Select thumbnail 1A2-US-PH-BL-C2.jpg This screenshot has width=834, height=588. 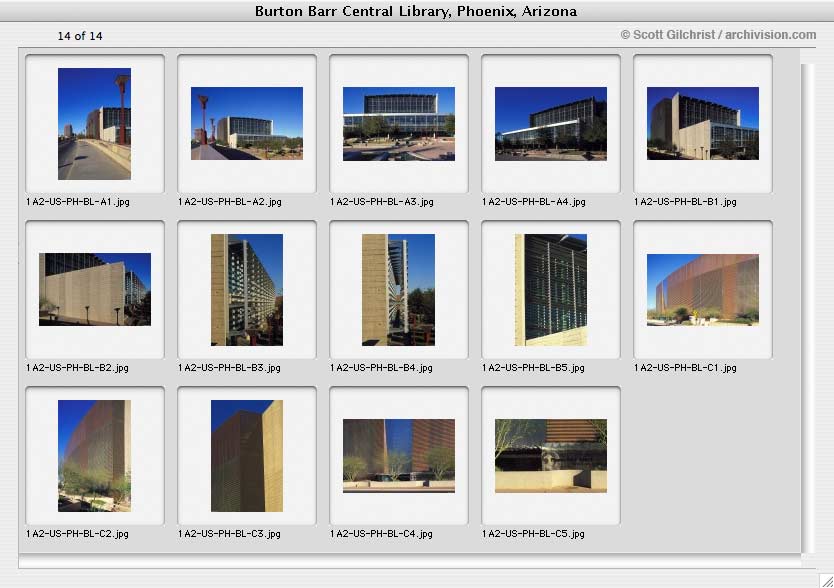click(x=94, y=456)
